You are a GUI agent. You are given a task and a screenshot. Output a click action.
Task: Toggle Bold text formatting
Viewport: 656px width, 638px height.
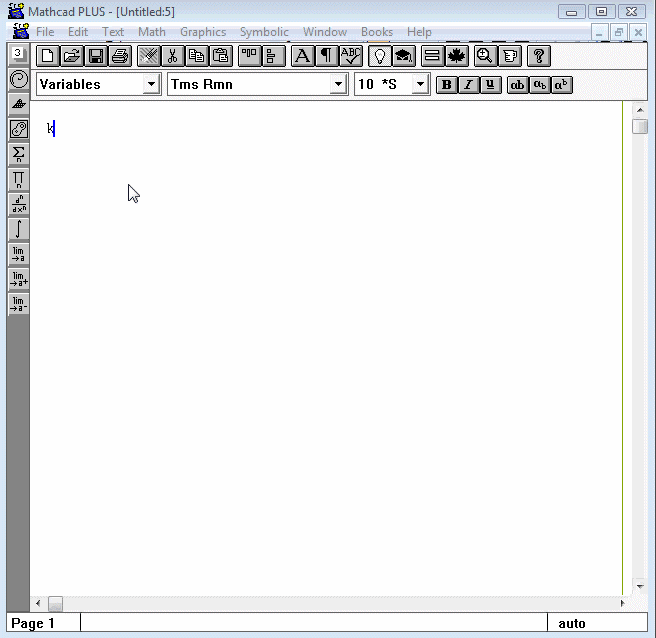pyautogui.click(x=446, y=85)
